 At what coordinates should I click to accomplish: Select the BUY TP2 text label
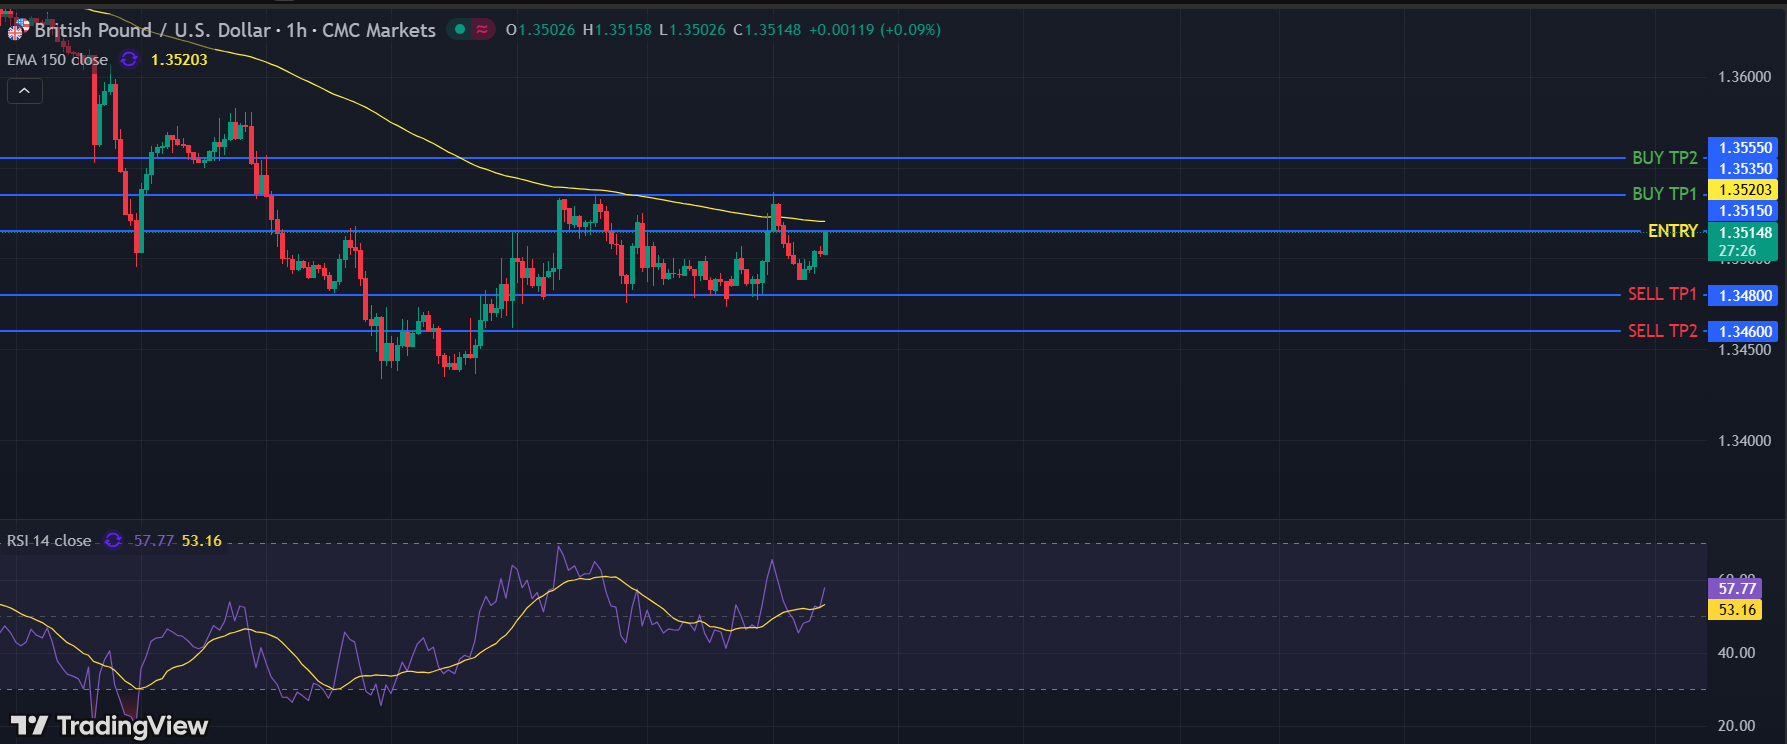(1664, 158)
